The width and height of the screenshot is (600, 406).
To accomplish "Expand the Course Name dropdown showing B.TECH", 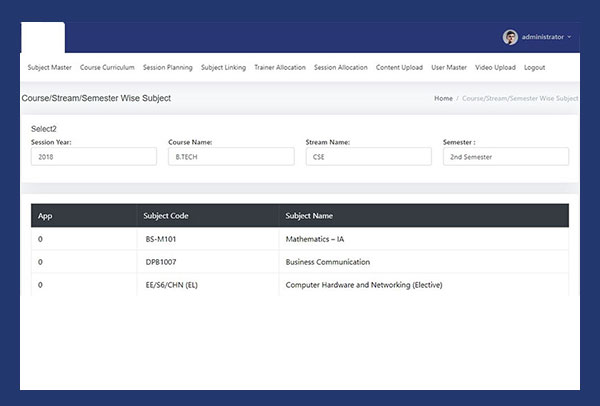I will 231,157.
